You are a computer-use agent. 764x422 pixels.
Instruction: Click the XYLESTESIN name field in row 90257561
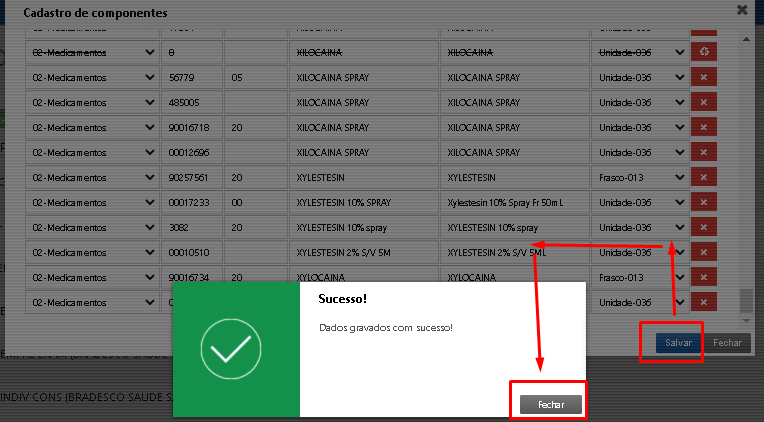point(363,177)
